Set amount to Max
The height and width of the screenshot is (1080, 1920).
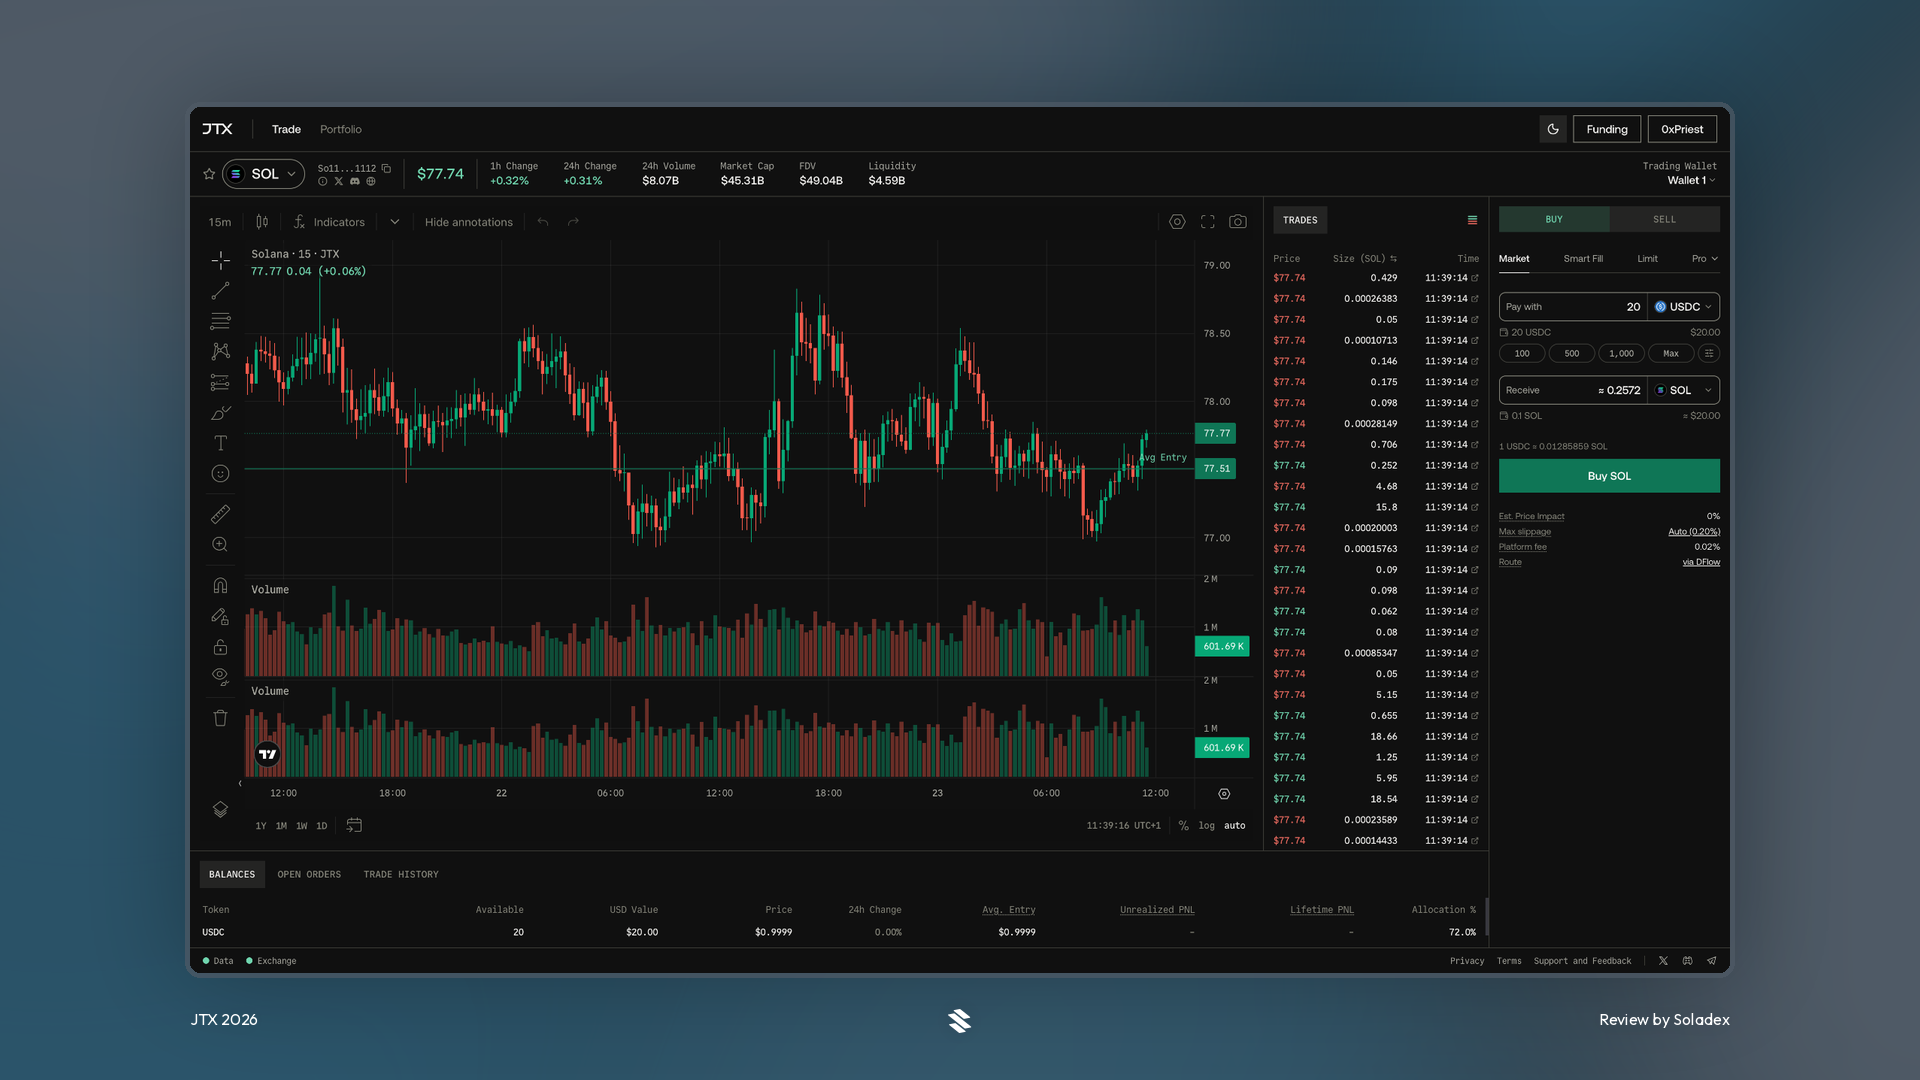click(1671, 353)
